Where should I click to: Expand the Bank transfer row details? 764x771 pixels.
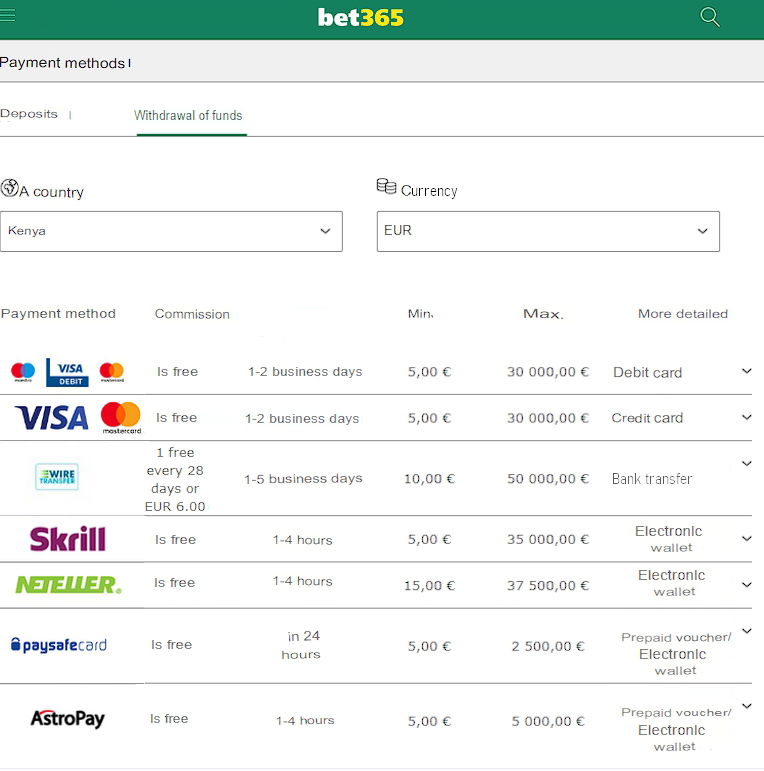746,464
